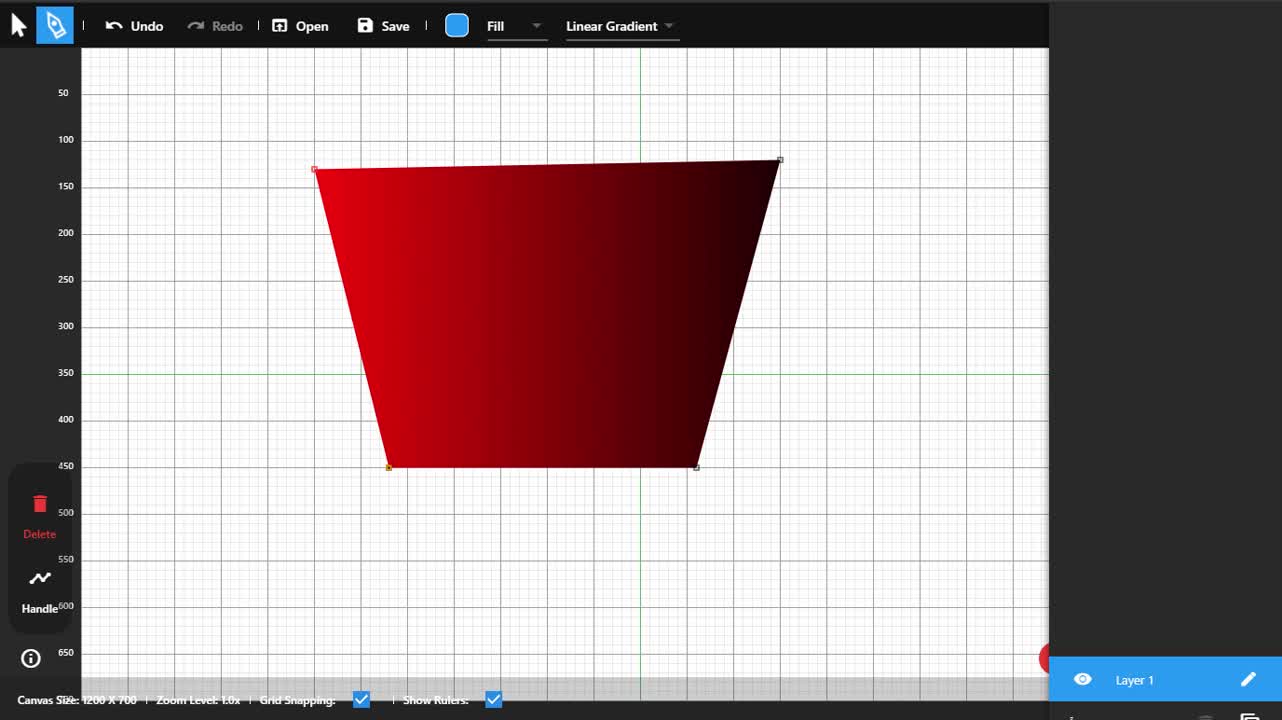Hide Layer 1 using eye icon

click(x=1082, y=680)
